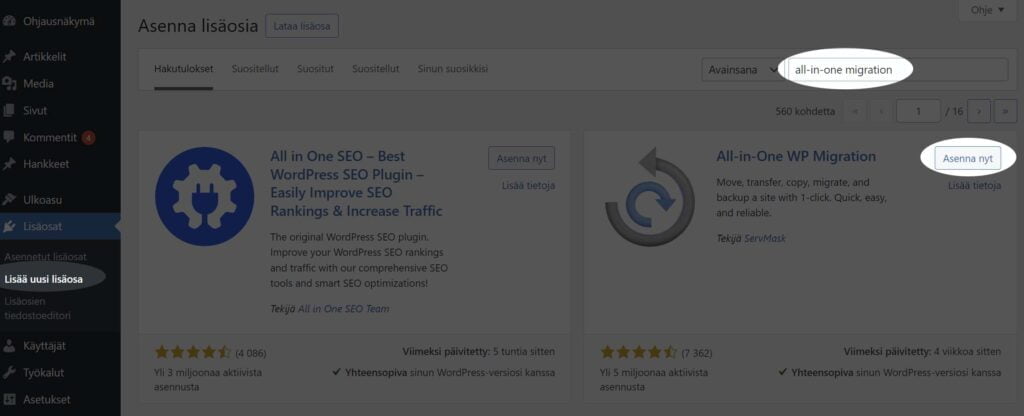Jump to last results page

point(1006,111)
